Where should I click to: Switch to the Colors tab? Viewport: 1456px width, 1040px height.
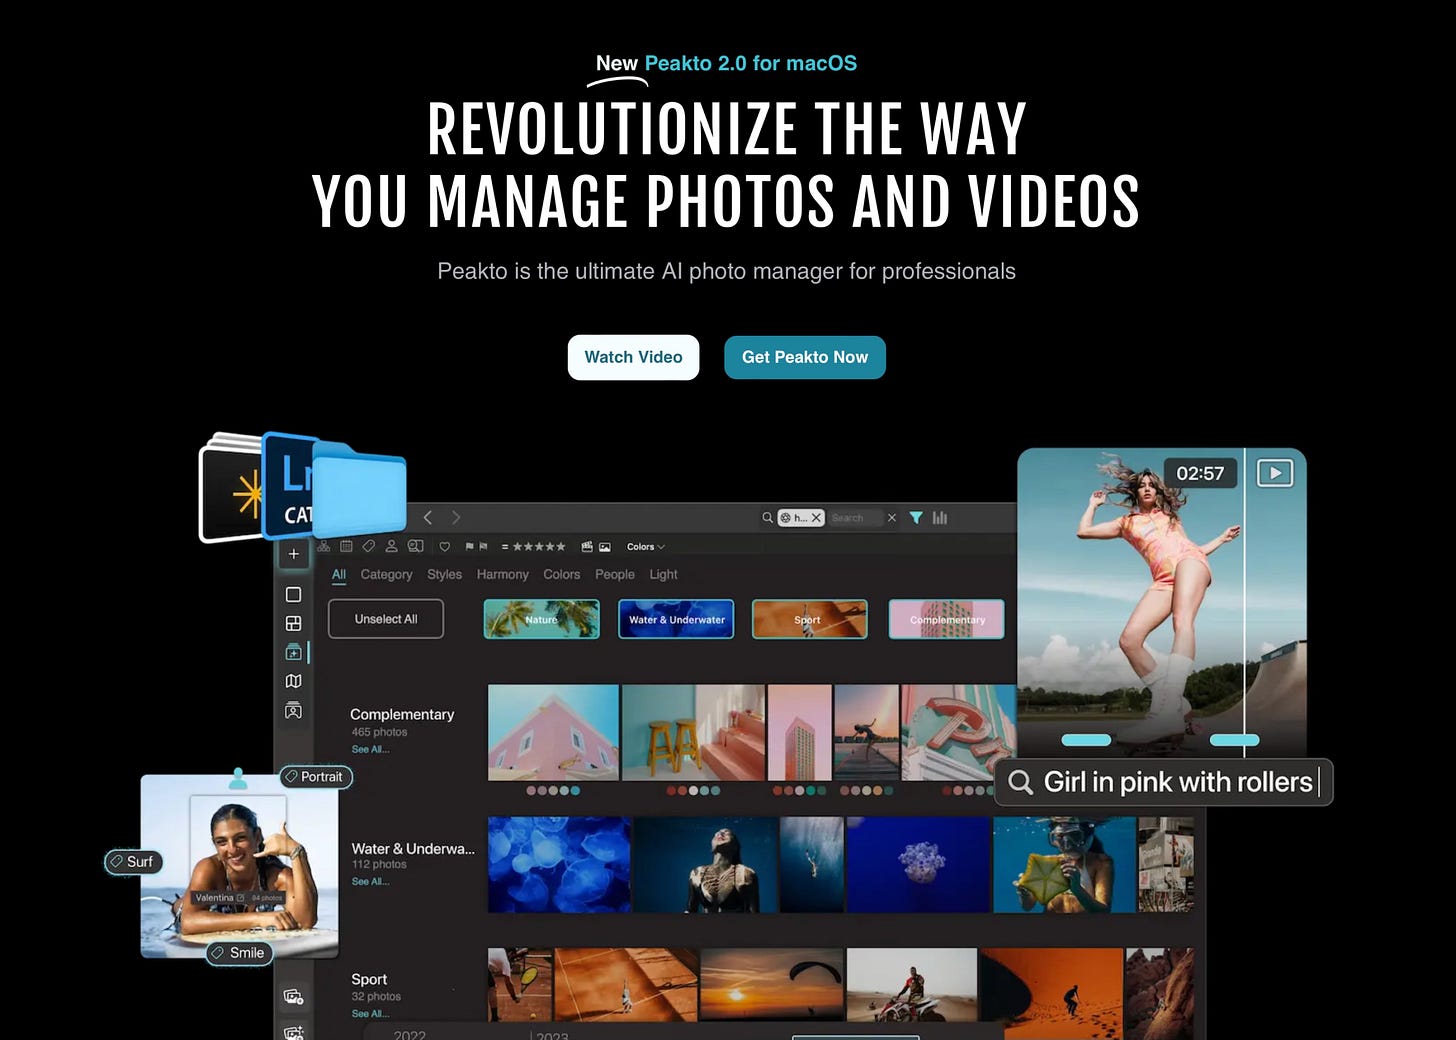point(561,574)
